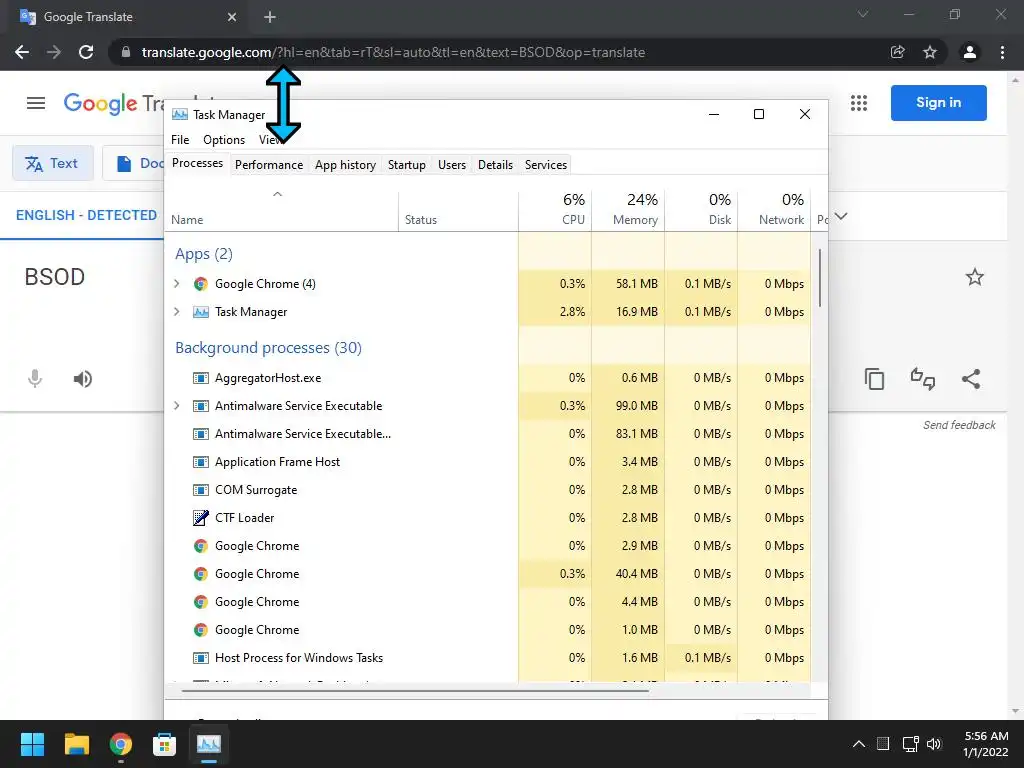1024x768 pixels.
Task: Select the Google Chrome process using 40.4 MB
Action: [487, 574]
